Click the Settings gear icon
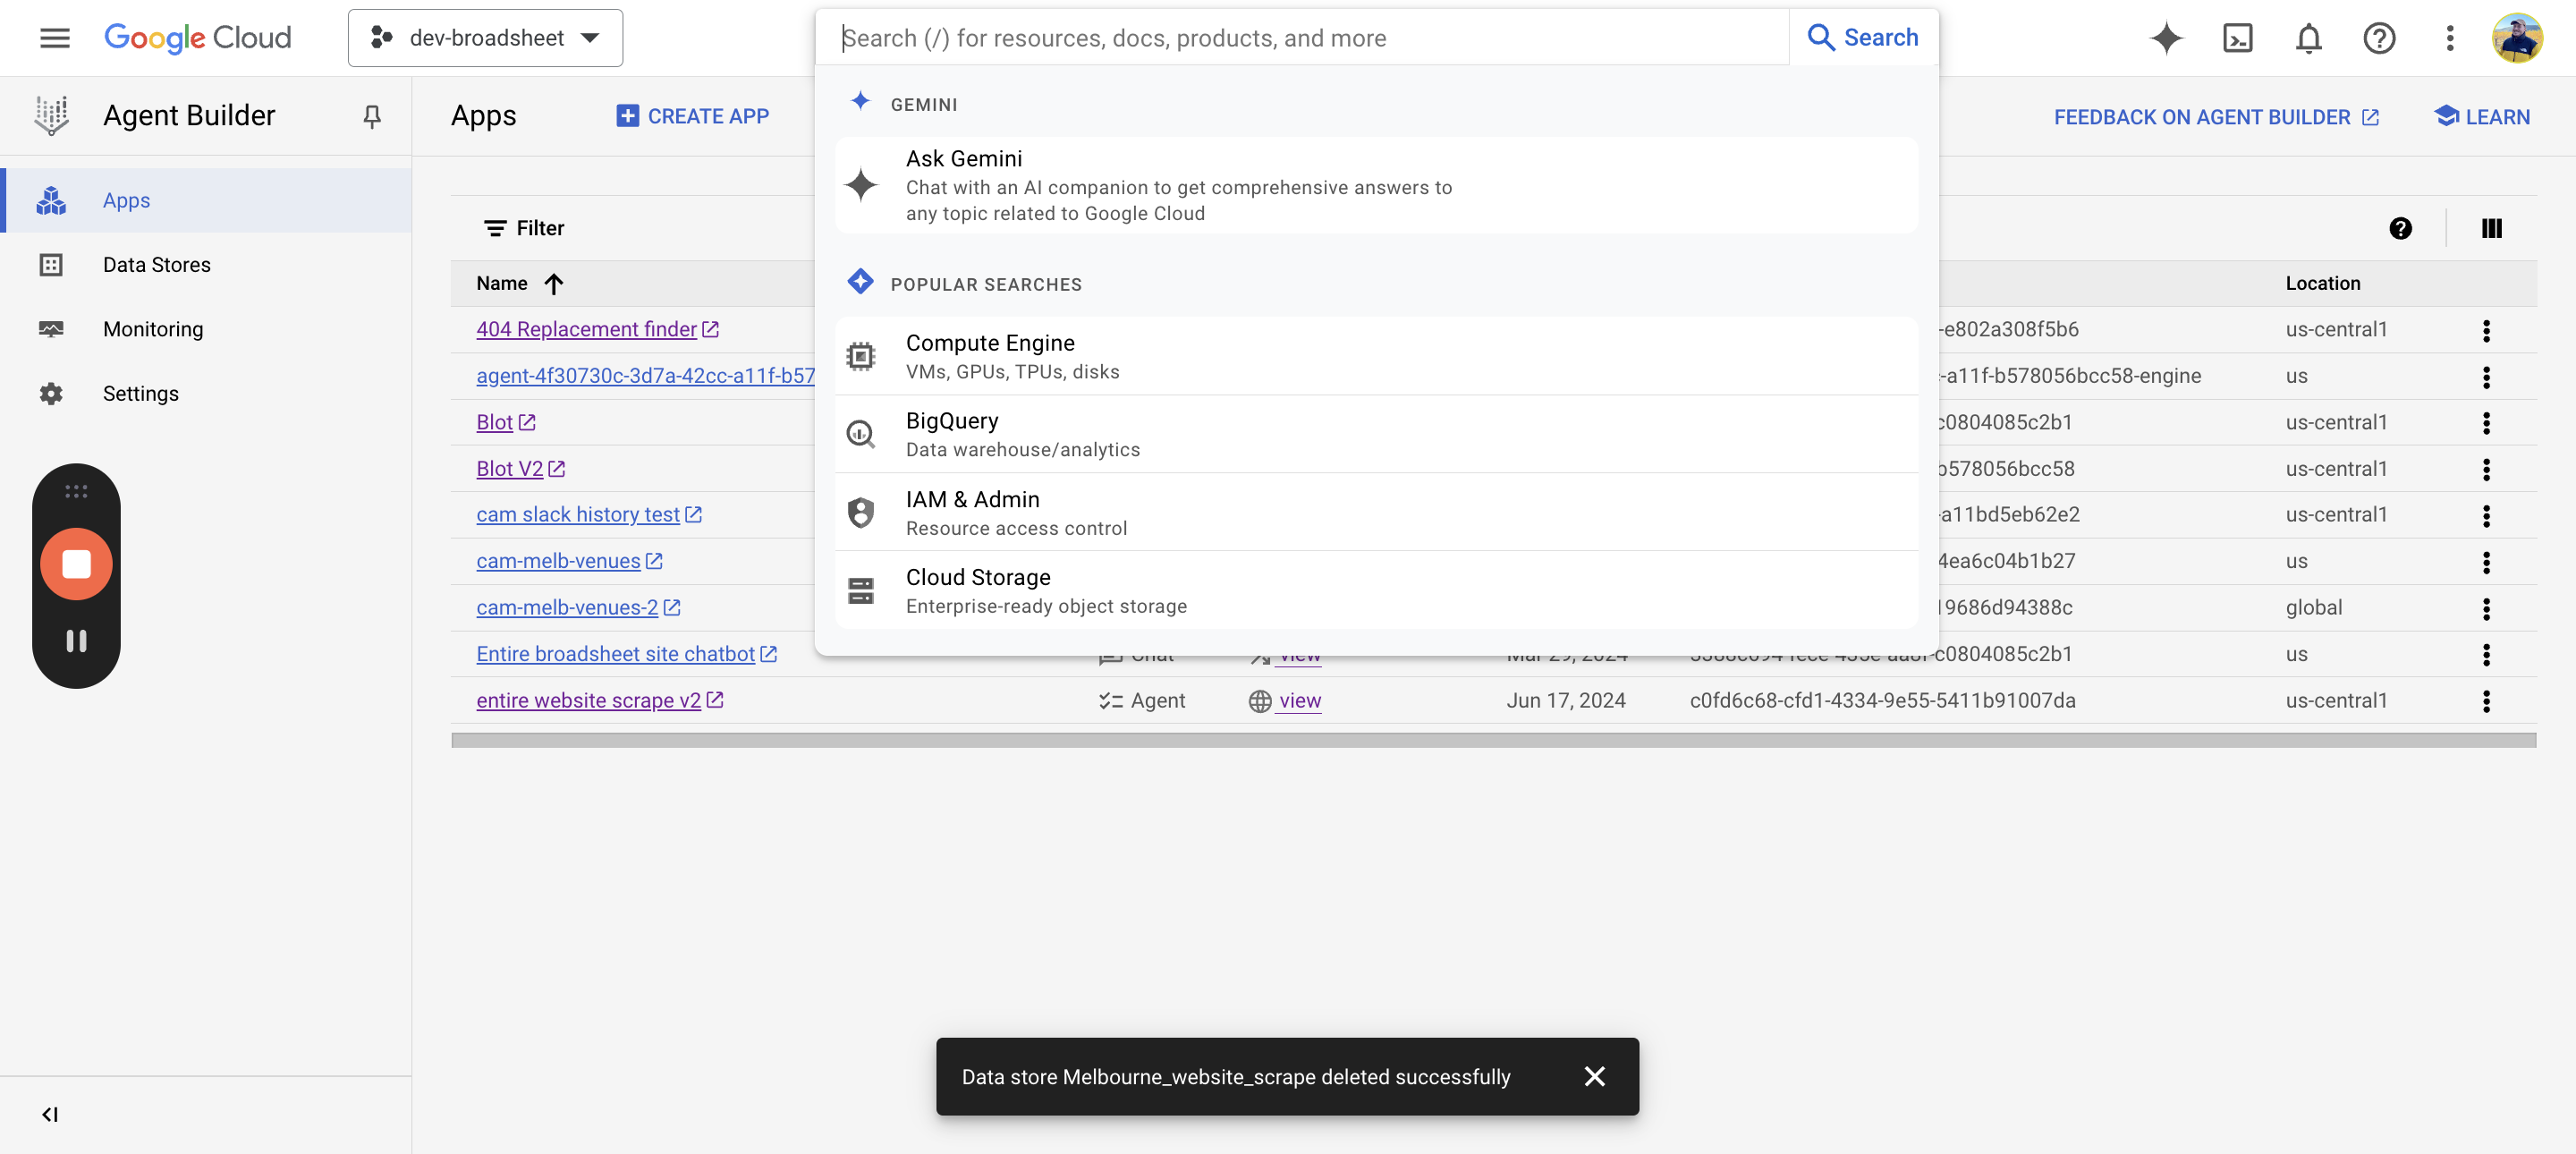This screenshot has height=1154, width=2576. point(51,393)
